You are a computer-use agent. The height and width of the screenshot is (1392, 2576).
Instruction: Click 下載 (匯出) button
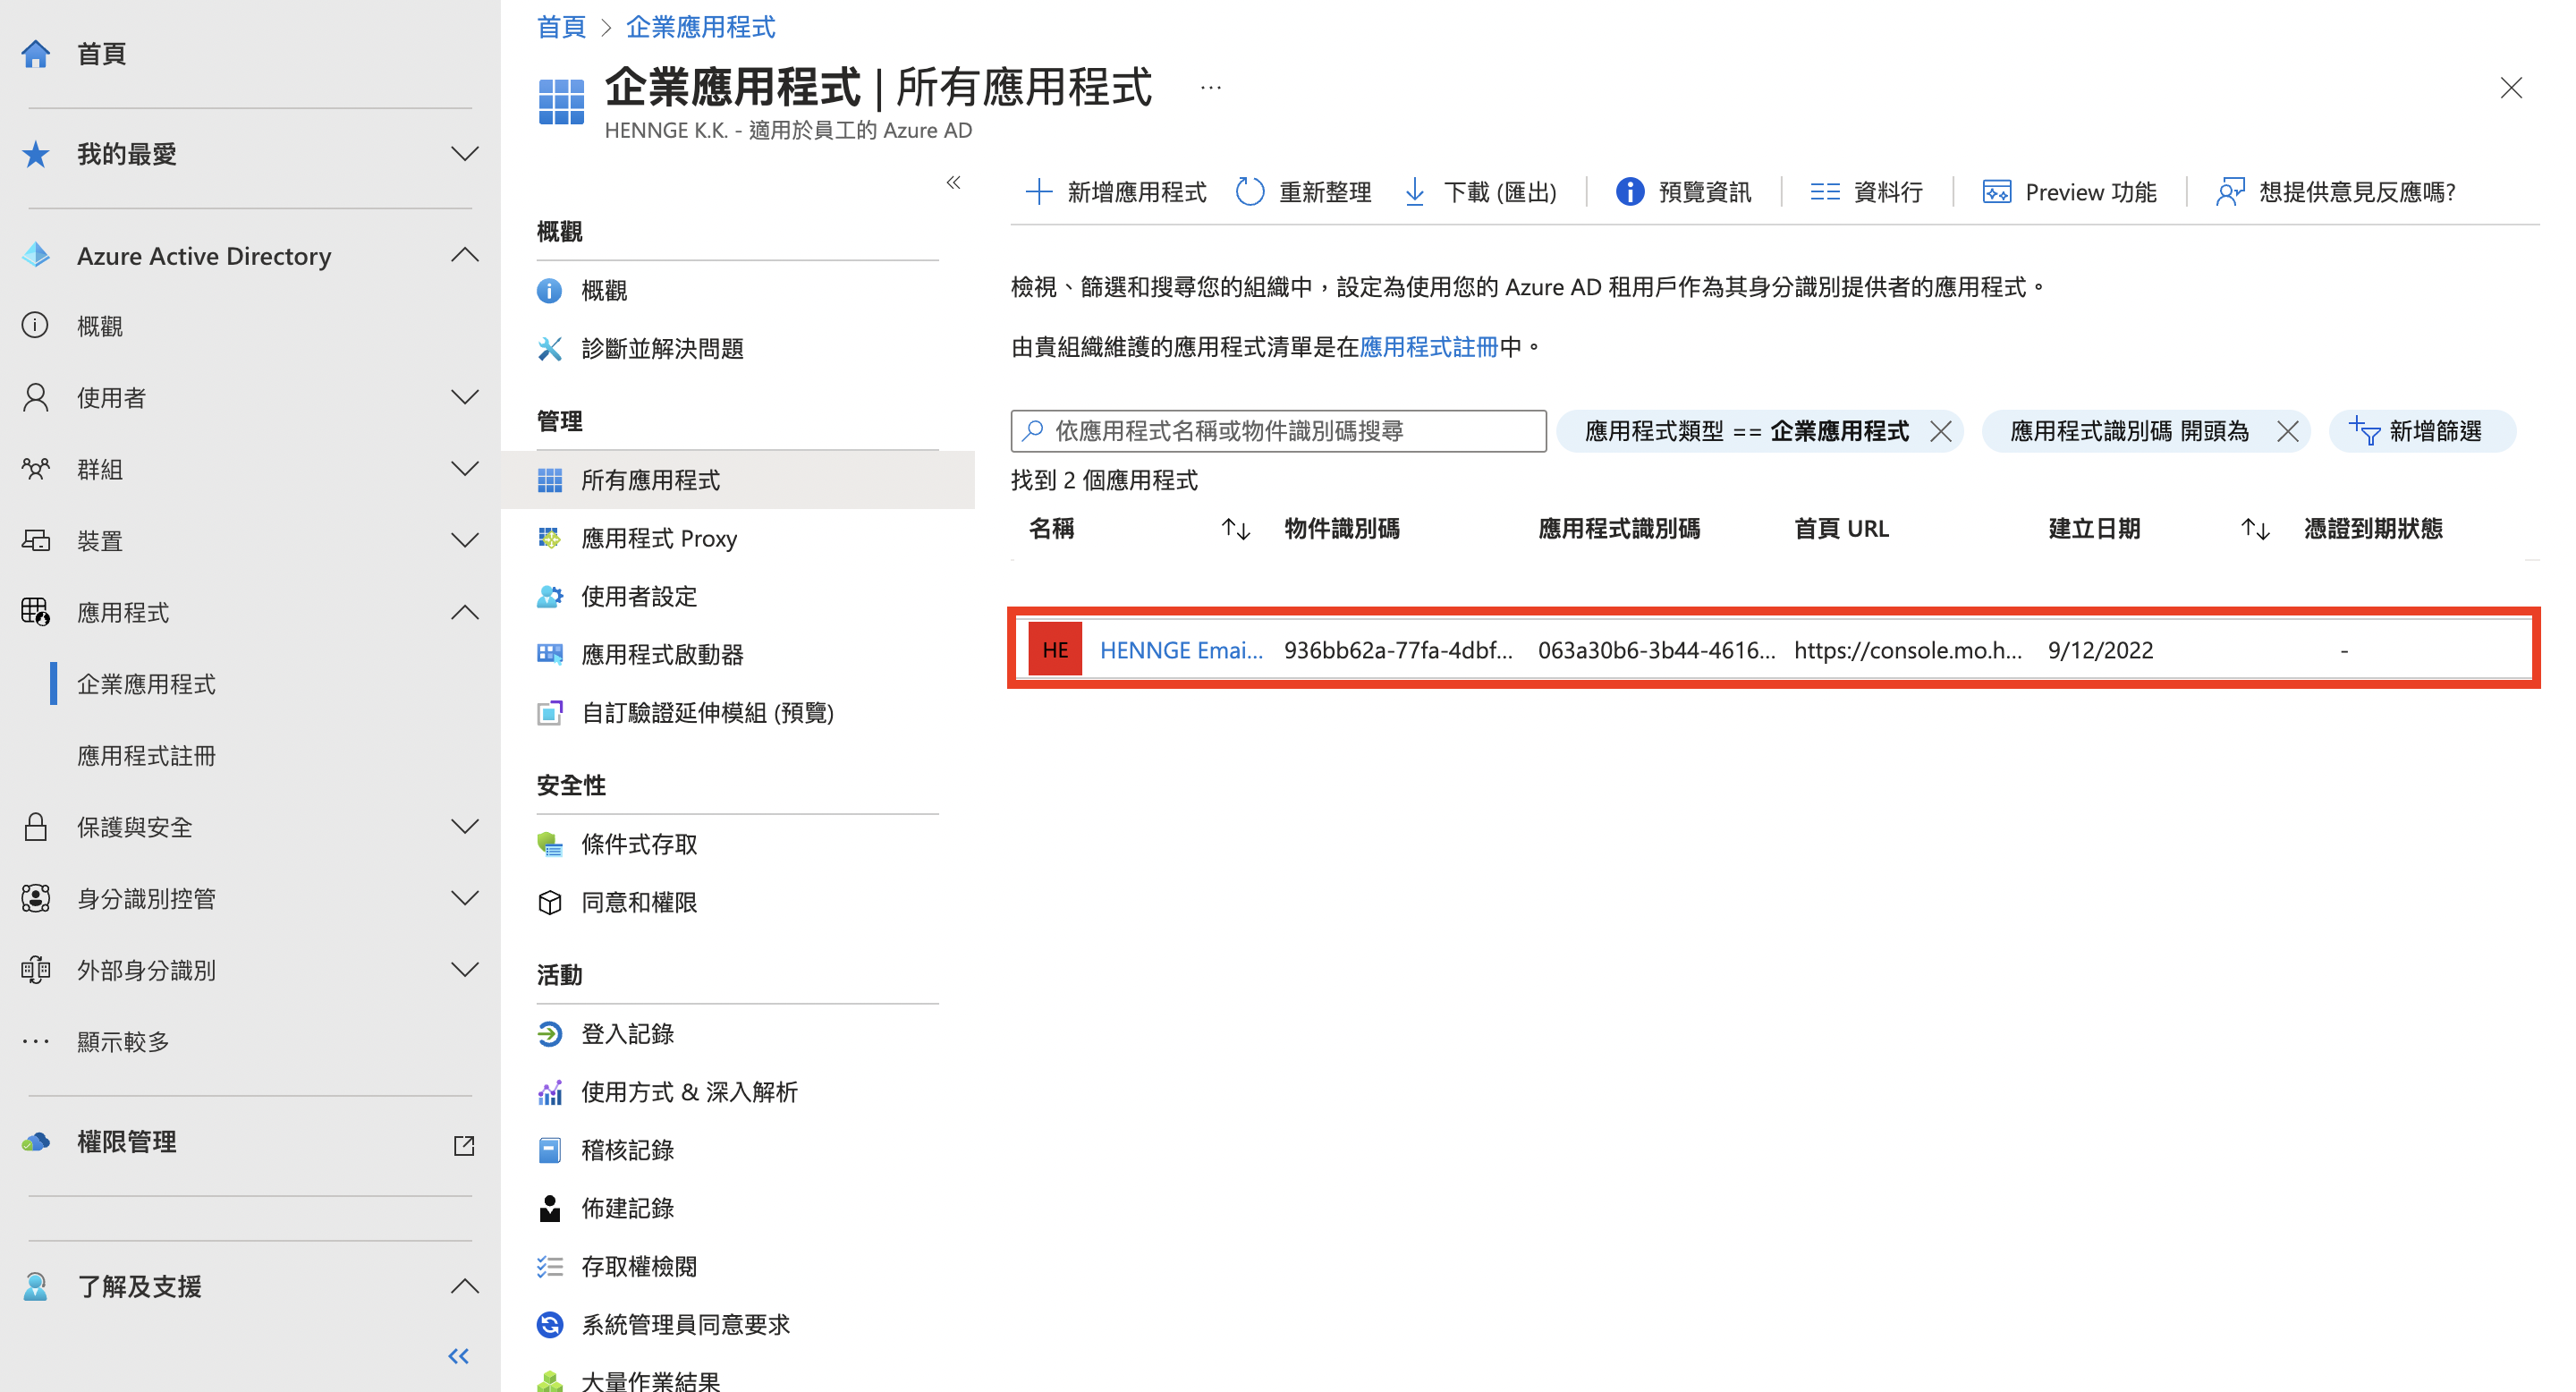point(1480,192)
